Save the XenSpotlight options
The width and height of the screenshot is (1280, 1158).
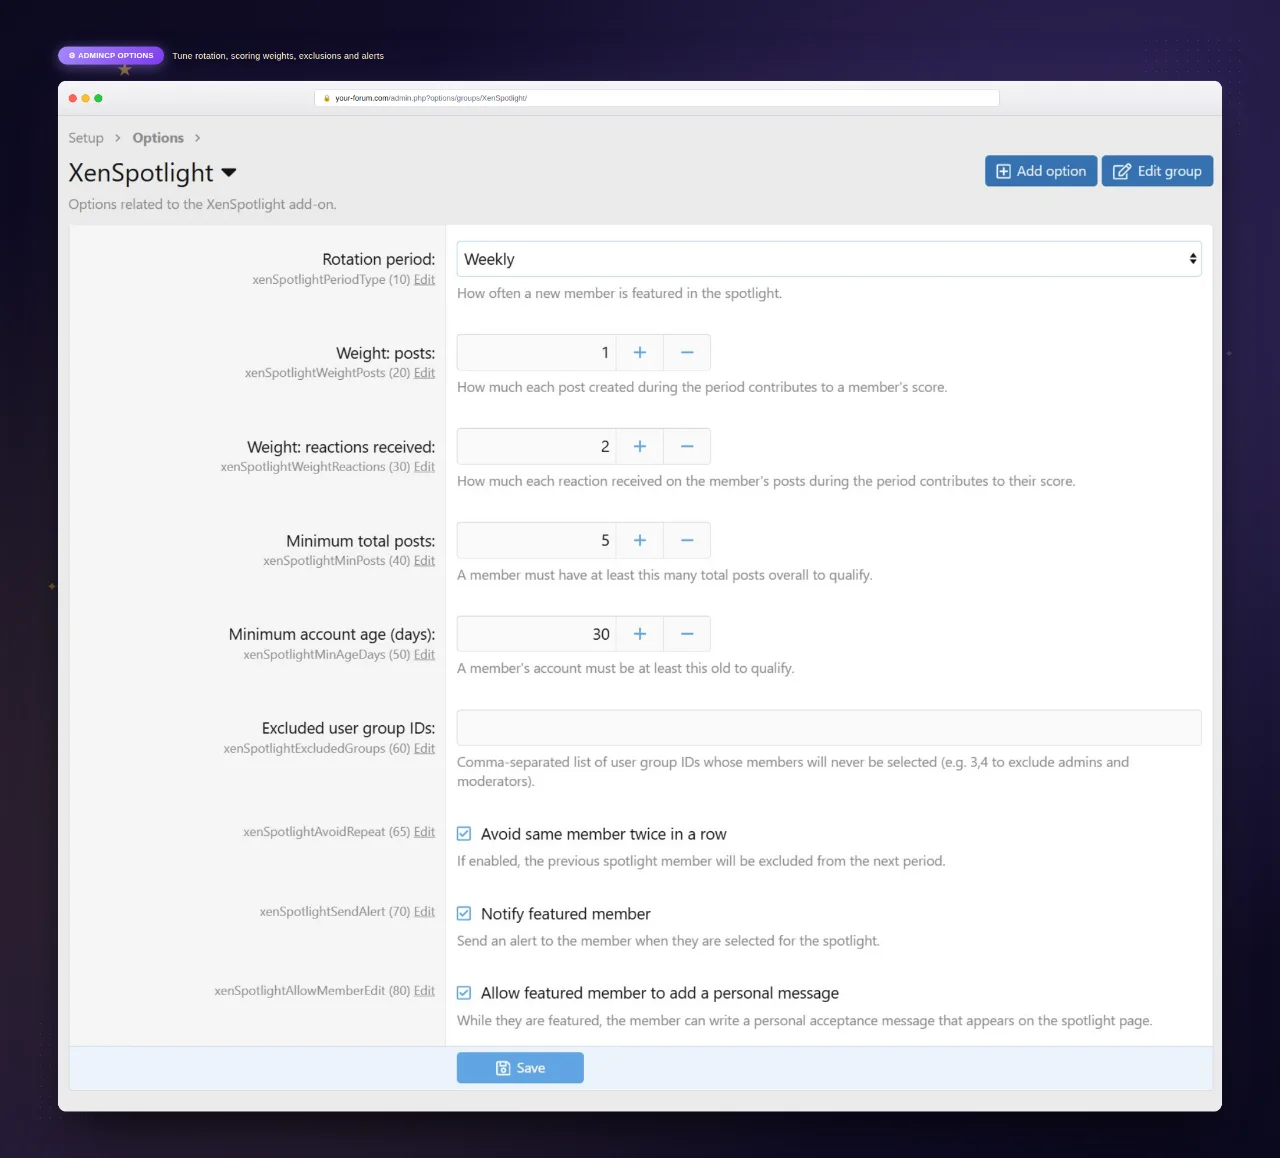(x=520, y=1068)
